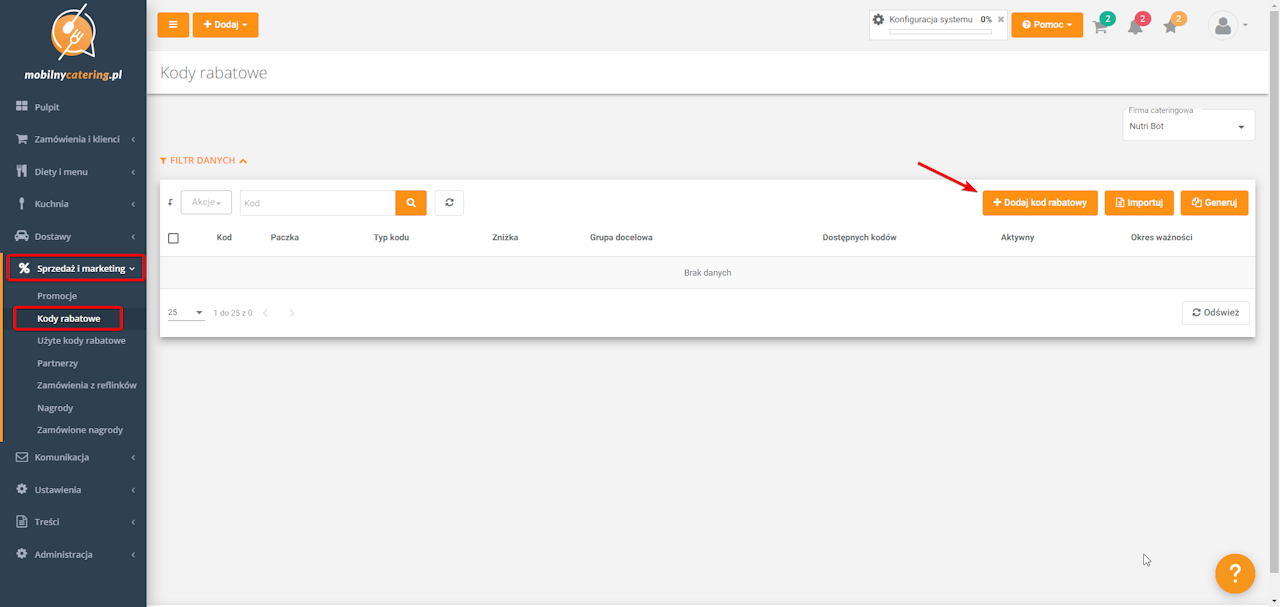Image resolution: width=1280 pixels, height=607 pixels.
Task: Click Dodaj kod rabatowy button
Action: (x=1040, y=202)
